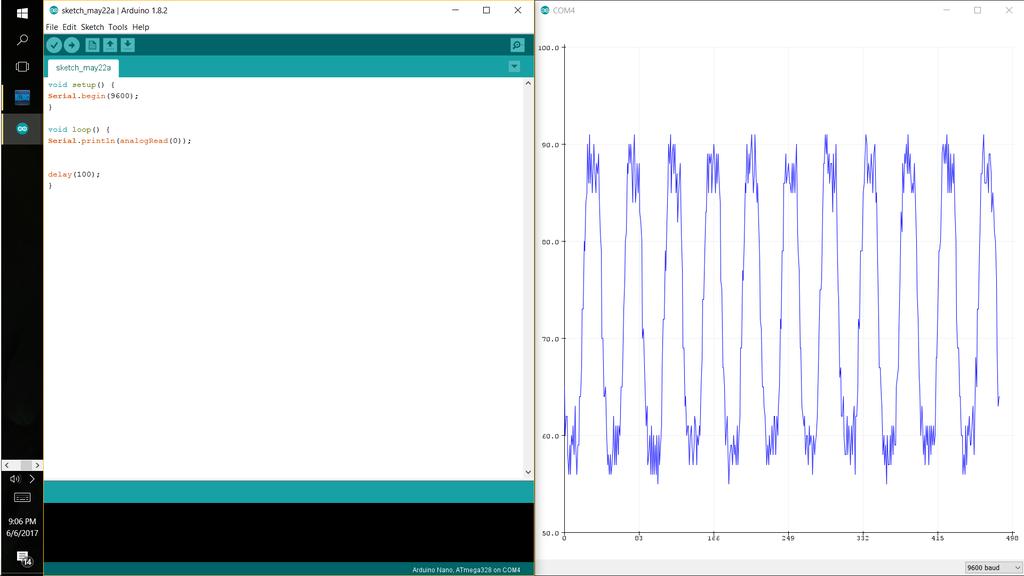
Task: Open the sketch tab dropdown arrow
Action: pos(513,66)
